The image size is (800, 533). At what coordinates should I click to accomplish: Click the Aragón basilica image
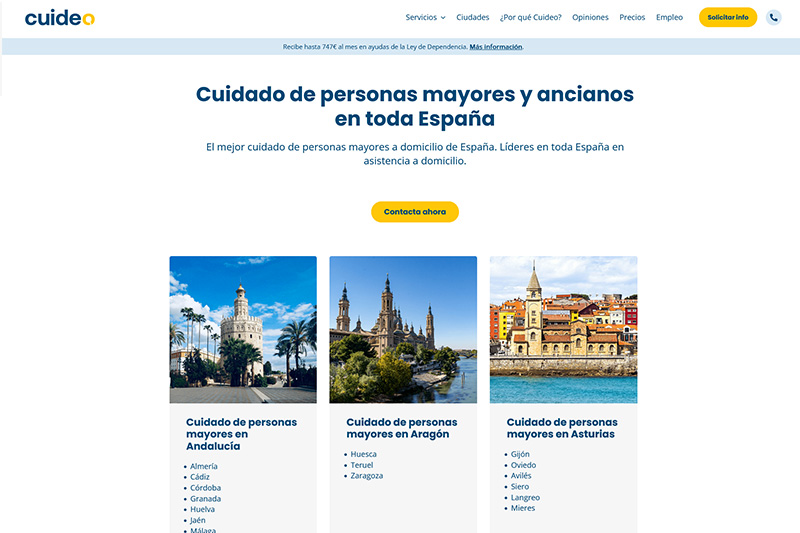[x=403, y=329]
